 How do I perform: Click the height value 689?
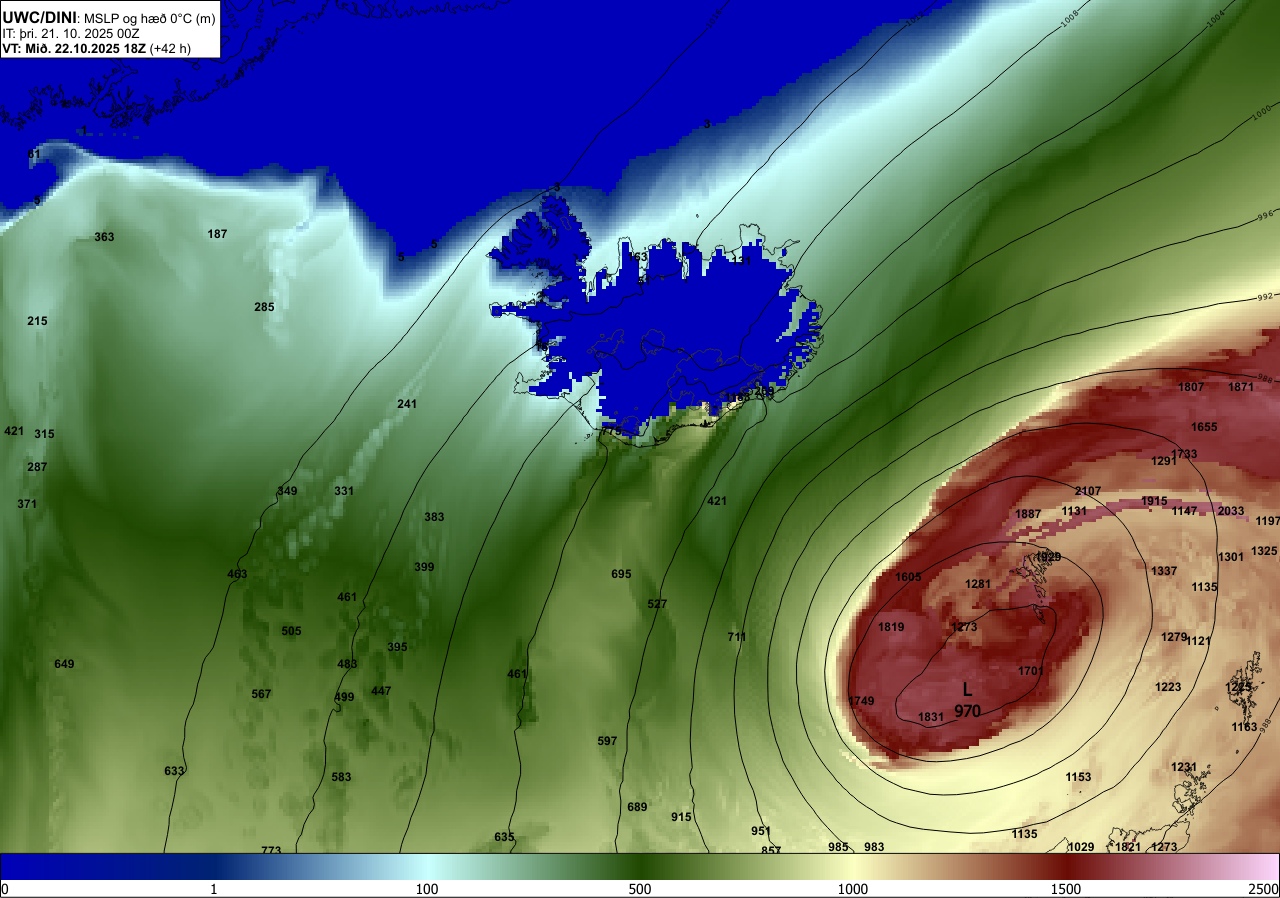637,807
